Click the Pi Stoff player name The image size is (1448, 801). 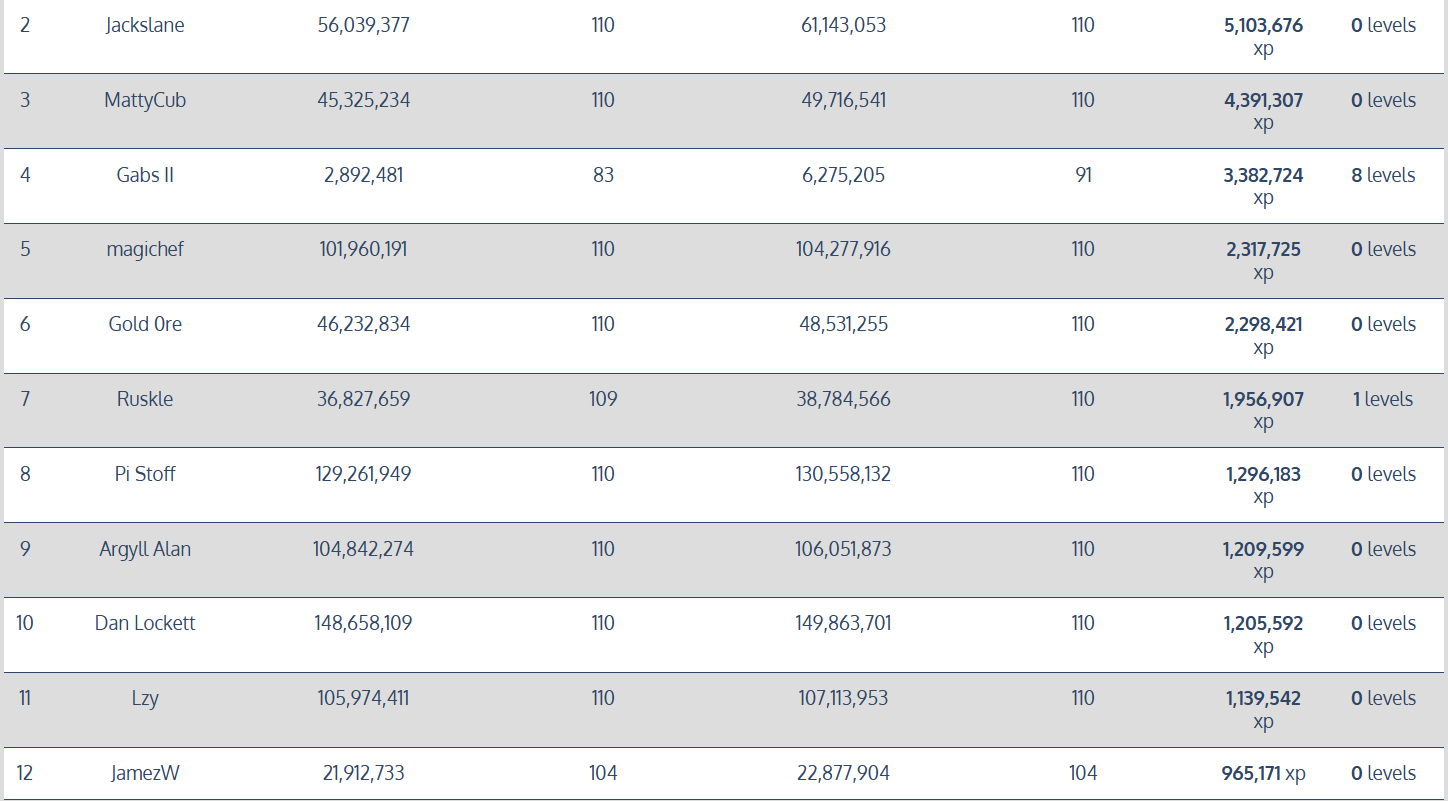coord(145,474)
